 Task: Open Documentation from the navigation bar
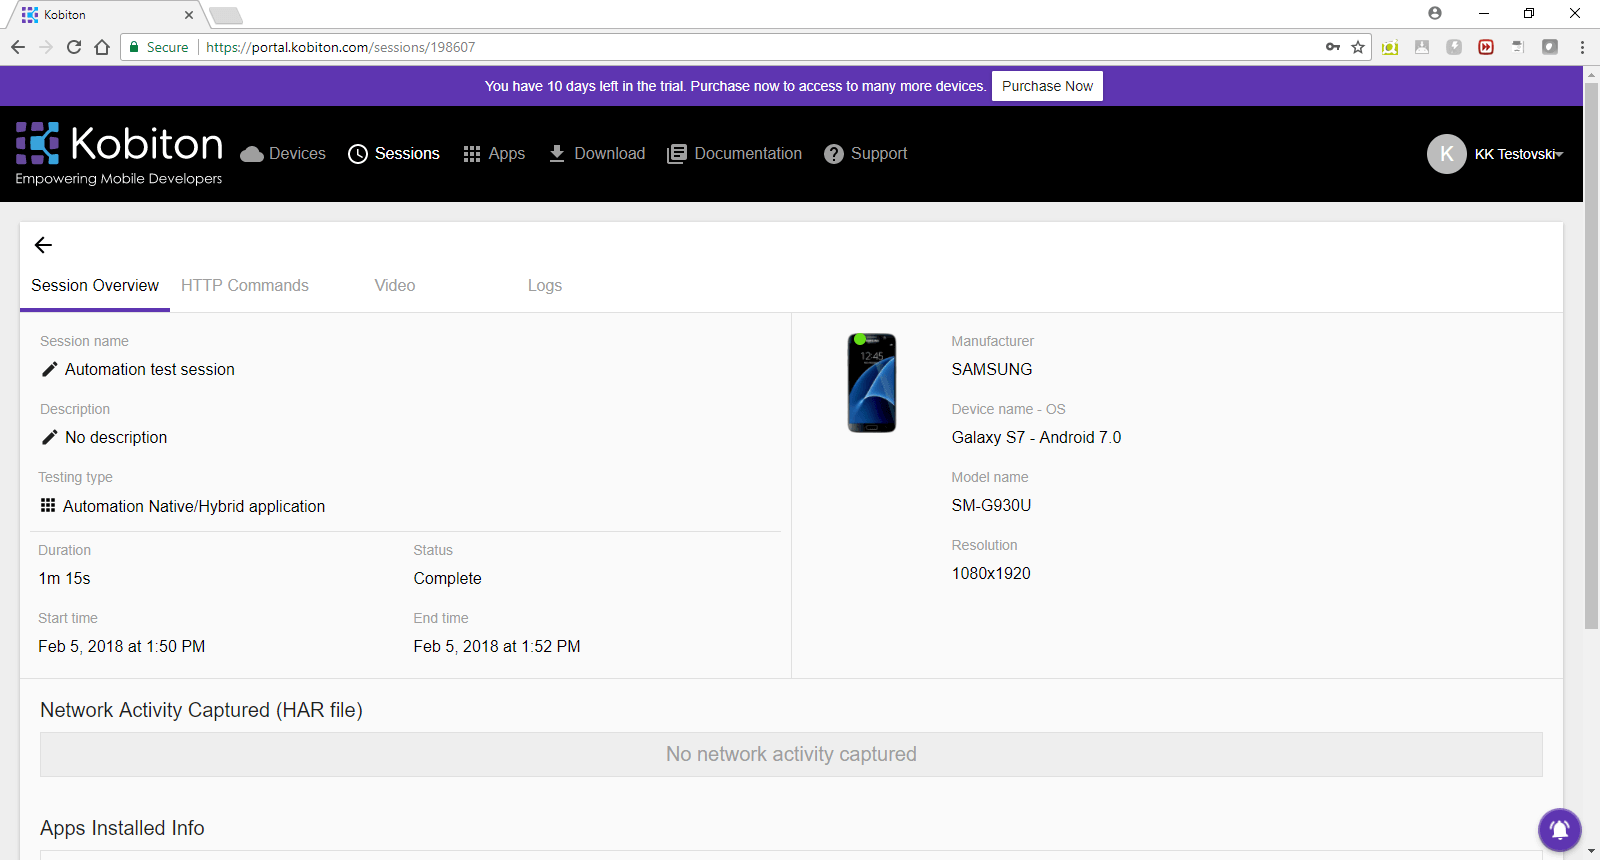click(734, 153)
